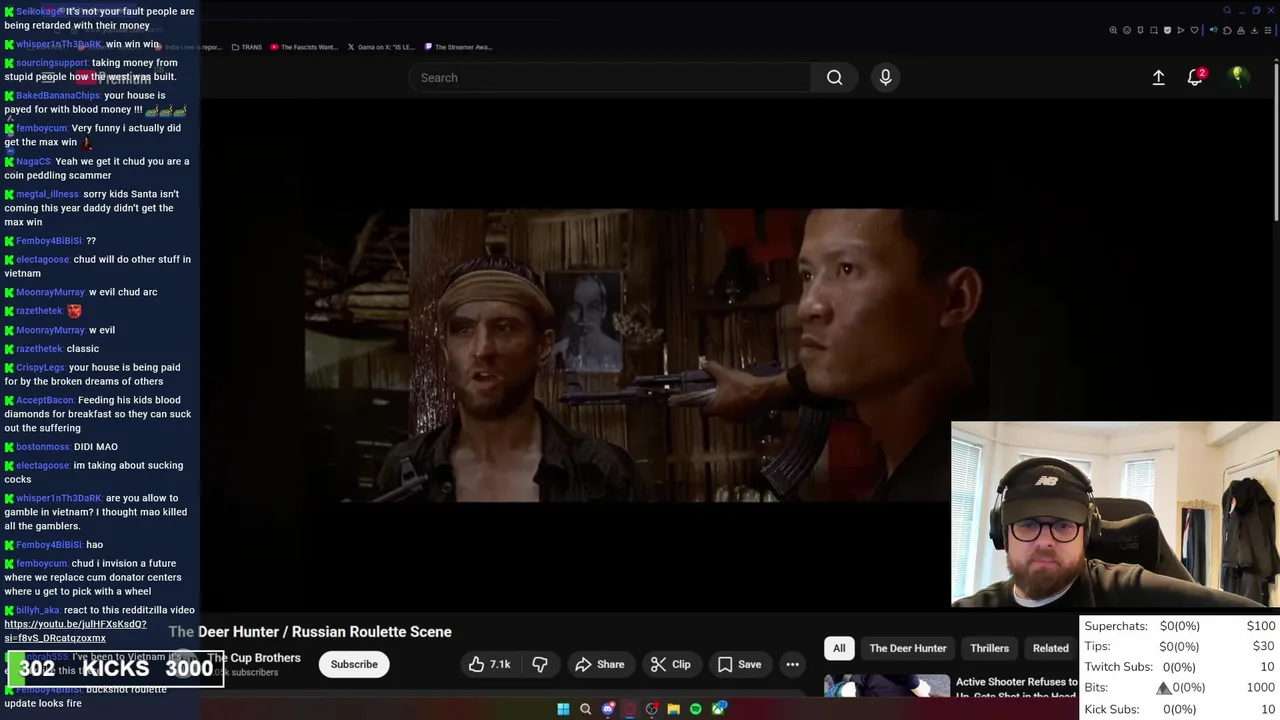This screenshot has height=720, width=1280.
Task: Click the Supercharts goal row label
Action: [1116, 626]
